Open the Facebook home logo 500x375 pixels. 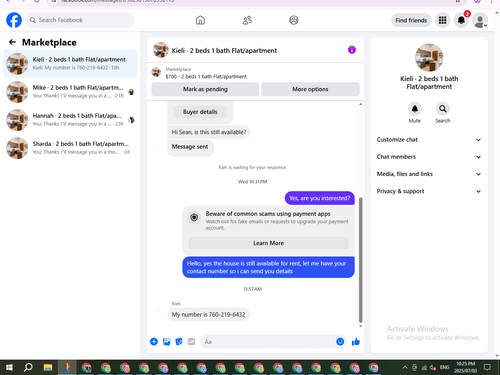coord(14,20)
